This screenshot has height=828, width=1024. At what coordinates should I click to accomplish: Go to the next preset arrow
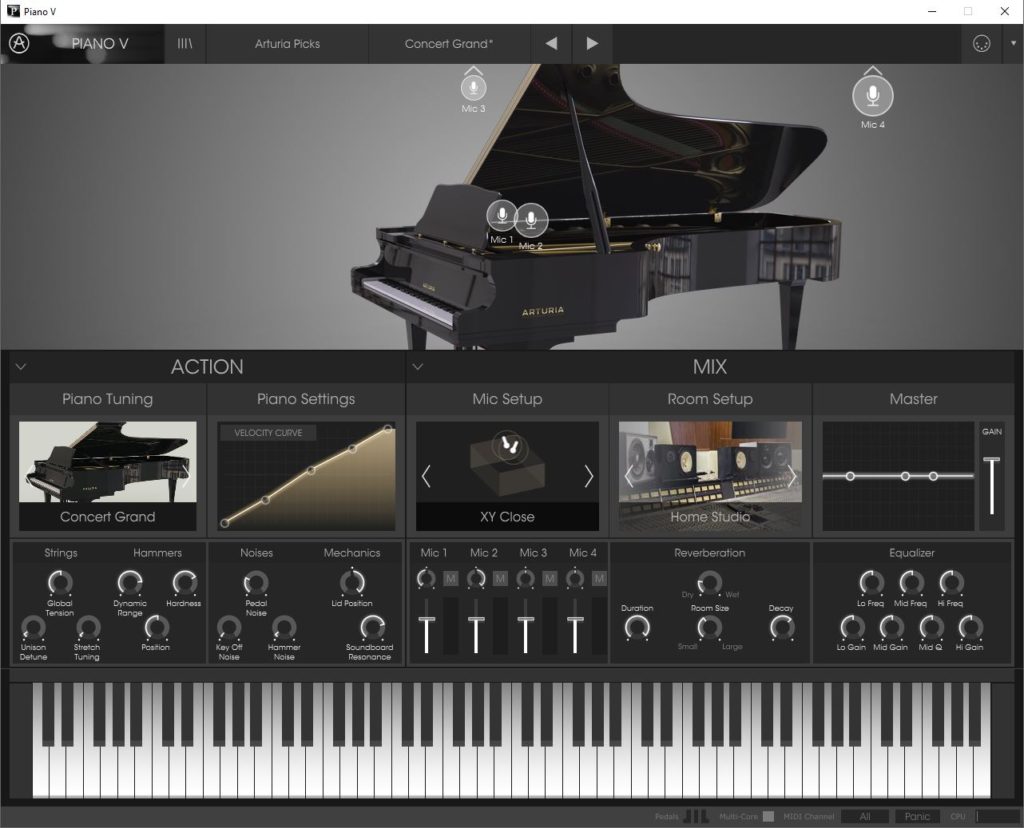pos(592,44)
